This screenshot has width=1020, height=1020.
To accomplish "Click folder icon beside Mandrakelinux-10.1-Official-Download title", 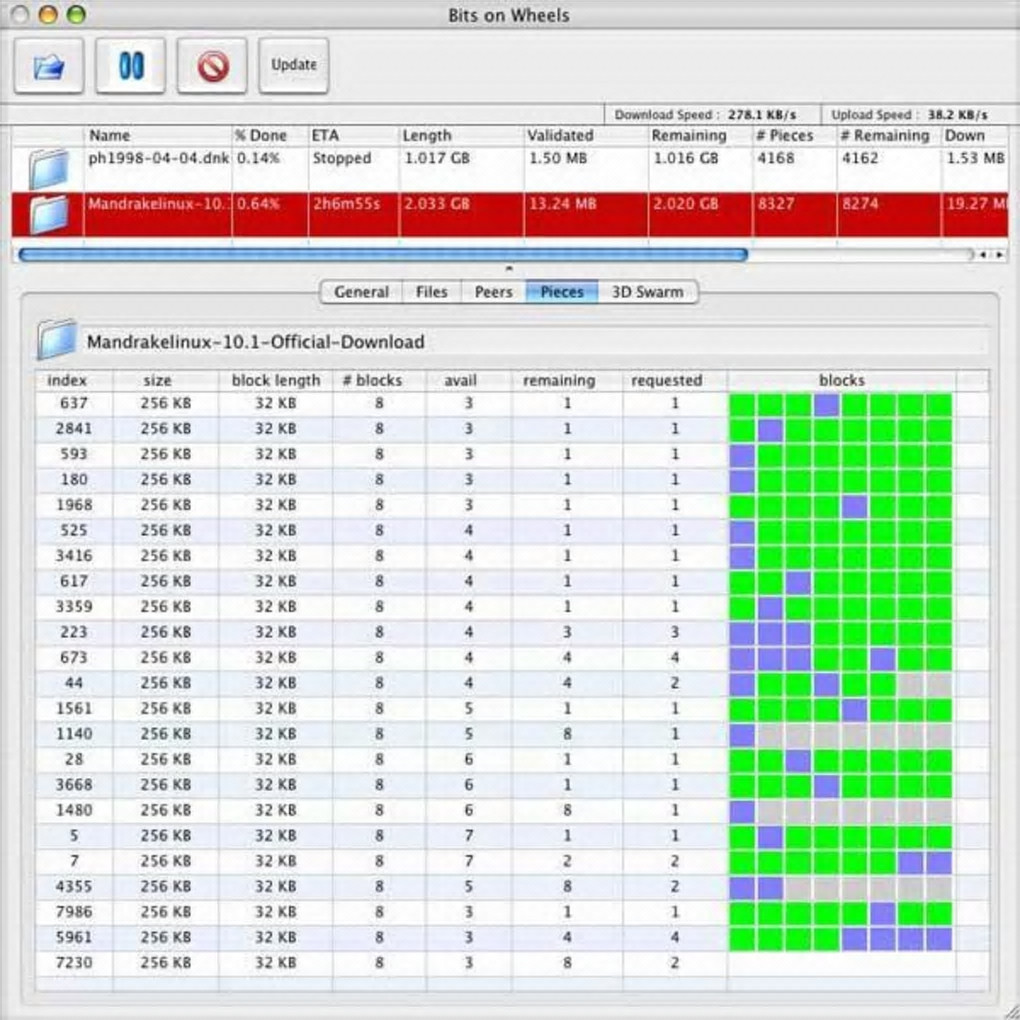I will pos(57,340).
